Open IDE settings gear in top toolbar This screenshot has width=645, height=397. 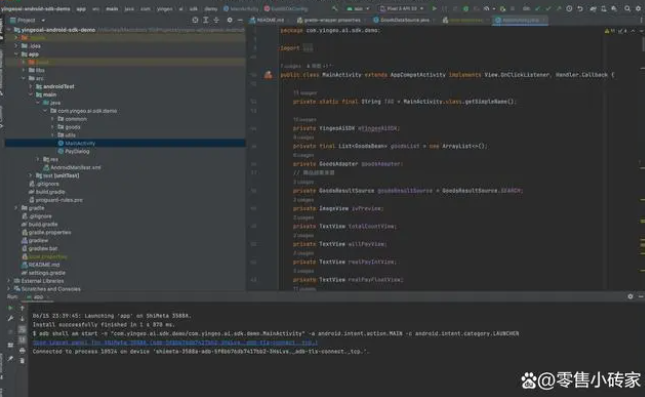coord(638,8)
